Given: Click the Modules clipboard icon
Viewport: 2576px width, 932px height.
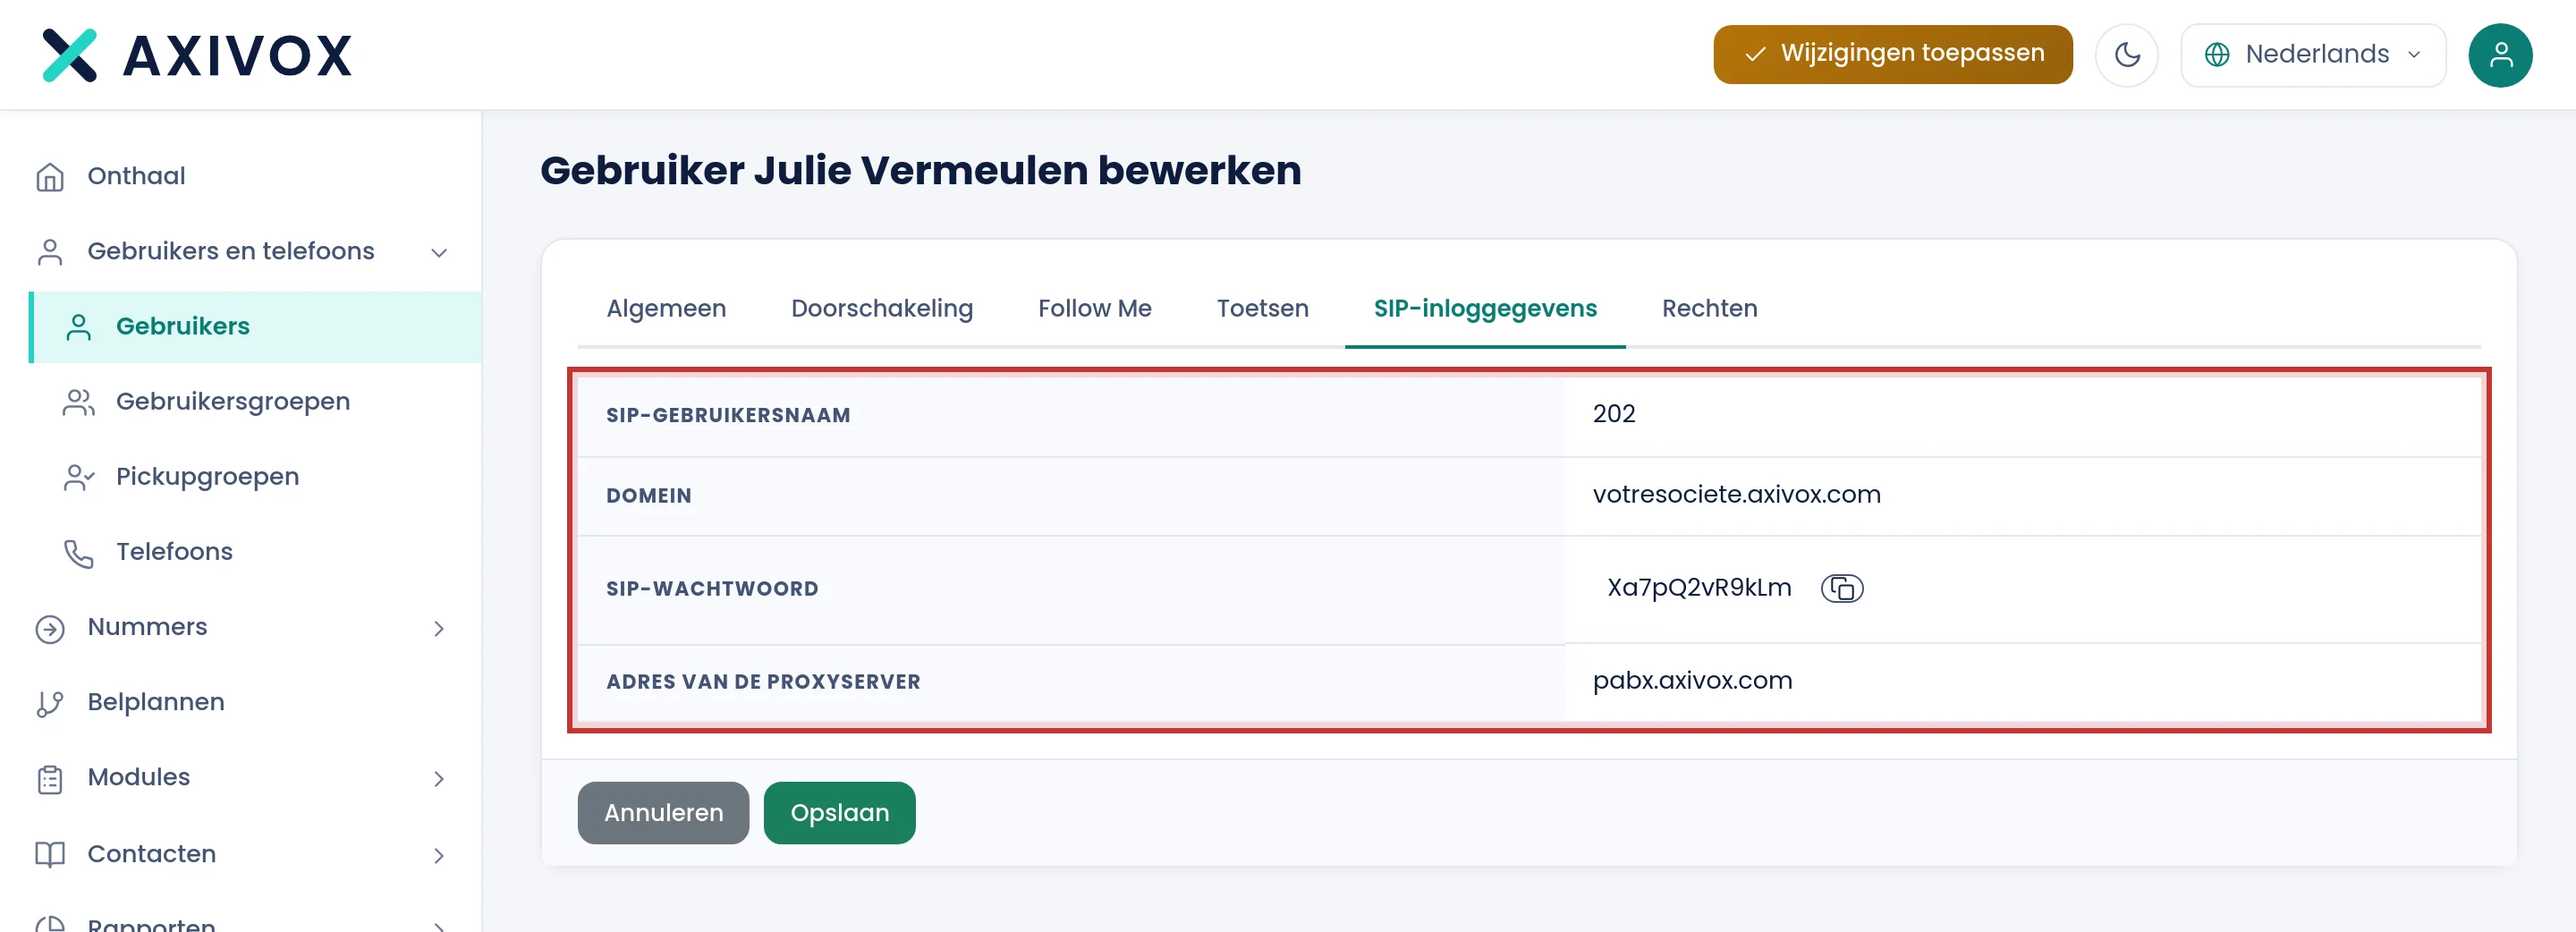Looking at the screenshot, I should click(x=50, y=779).
